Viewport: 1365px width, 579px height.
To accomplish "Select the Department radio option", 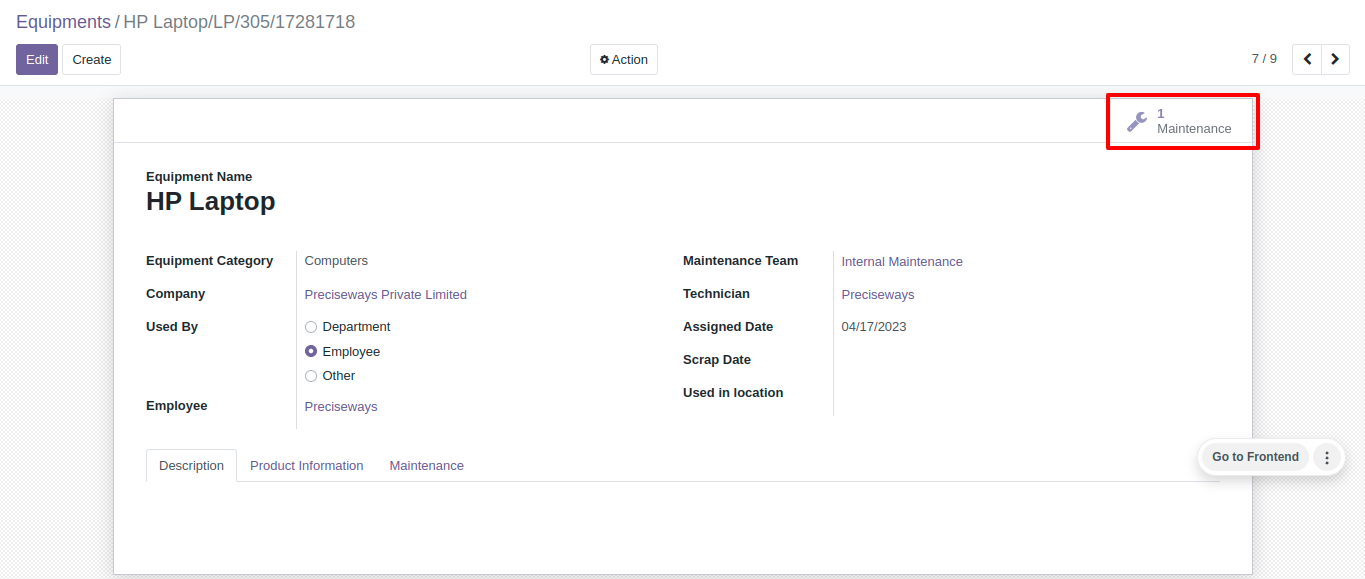I will pos(311,327).
